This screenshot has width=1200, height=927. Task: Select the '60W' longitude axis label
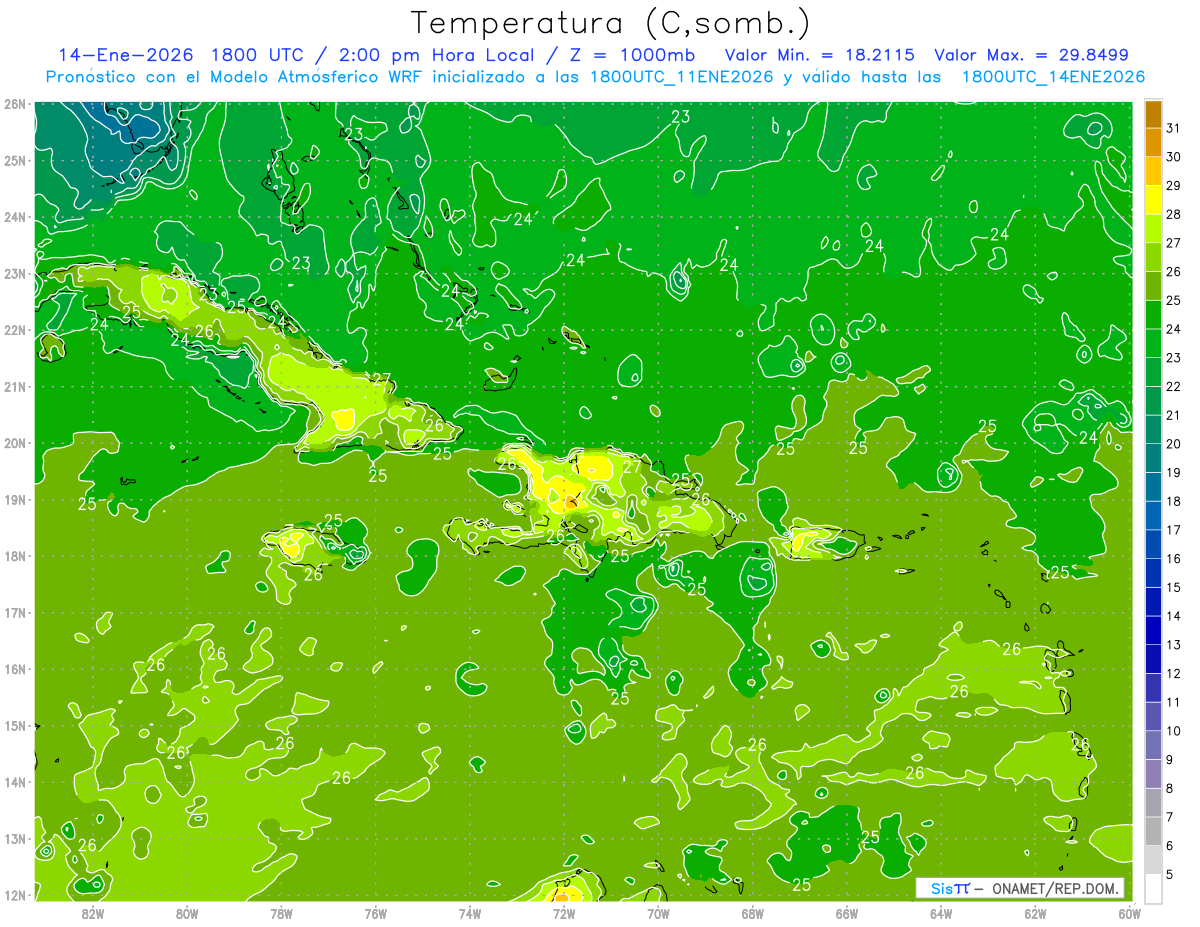tap(1130, 912)
